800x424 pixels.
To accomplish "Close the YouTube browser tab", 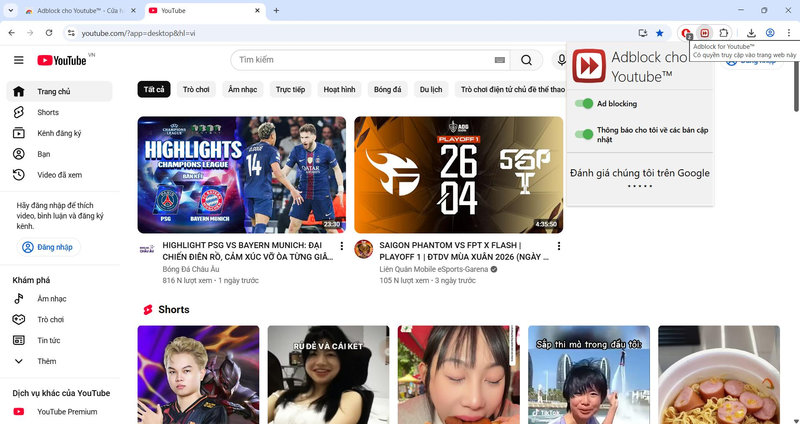I will tap(257, 10).
